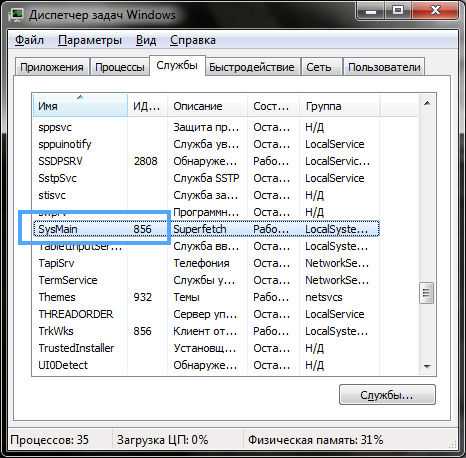Switch to the Приложения tab

(x=52, y=67)
